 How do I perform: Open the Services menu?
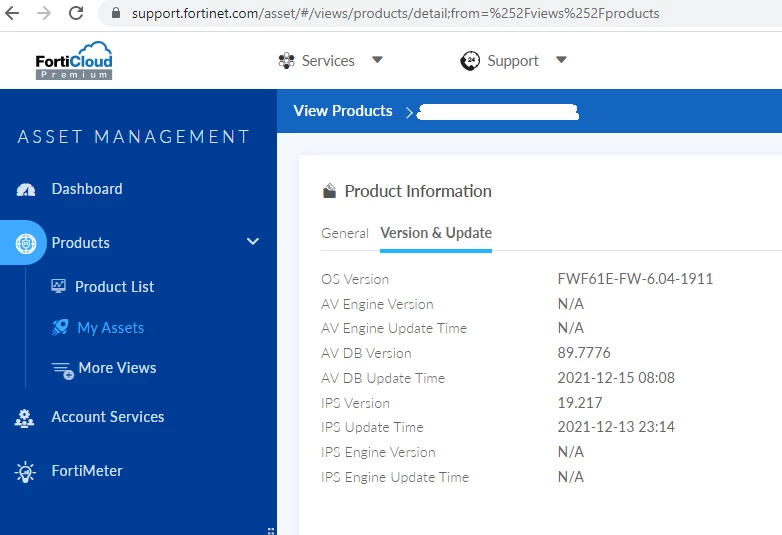pyautogui.click(x=328, y=60)
